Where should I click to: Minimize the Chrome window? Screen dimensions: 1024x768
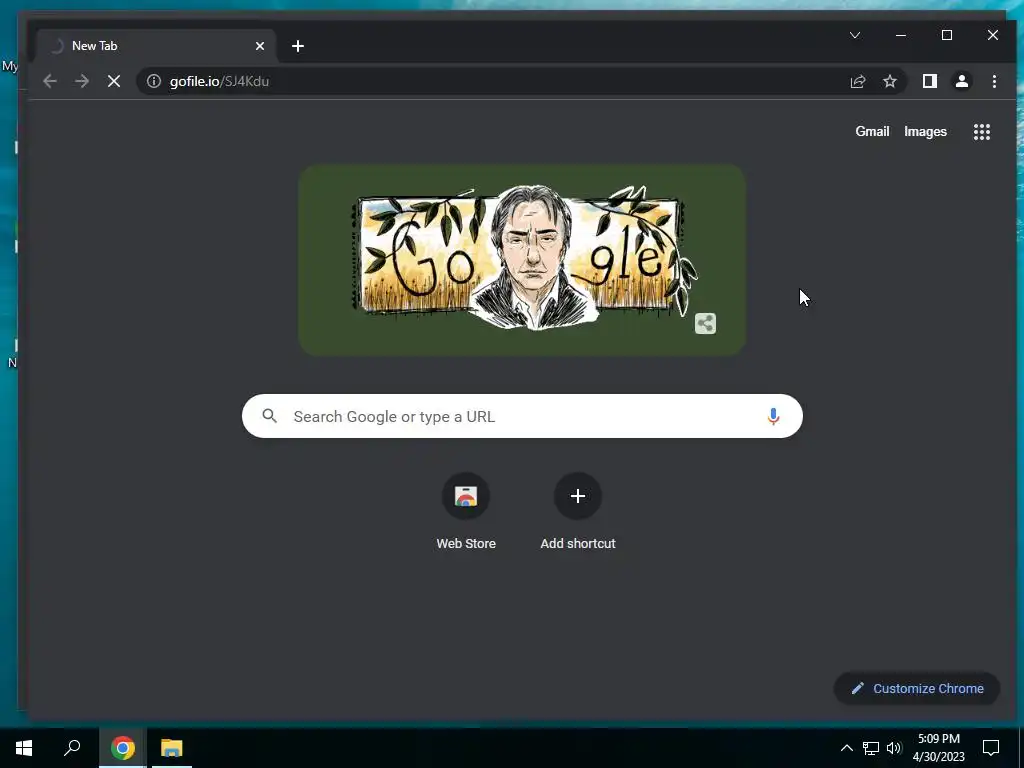click(901, 35)
